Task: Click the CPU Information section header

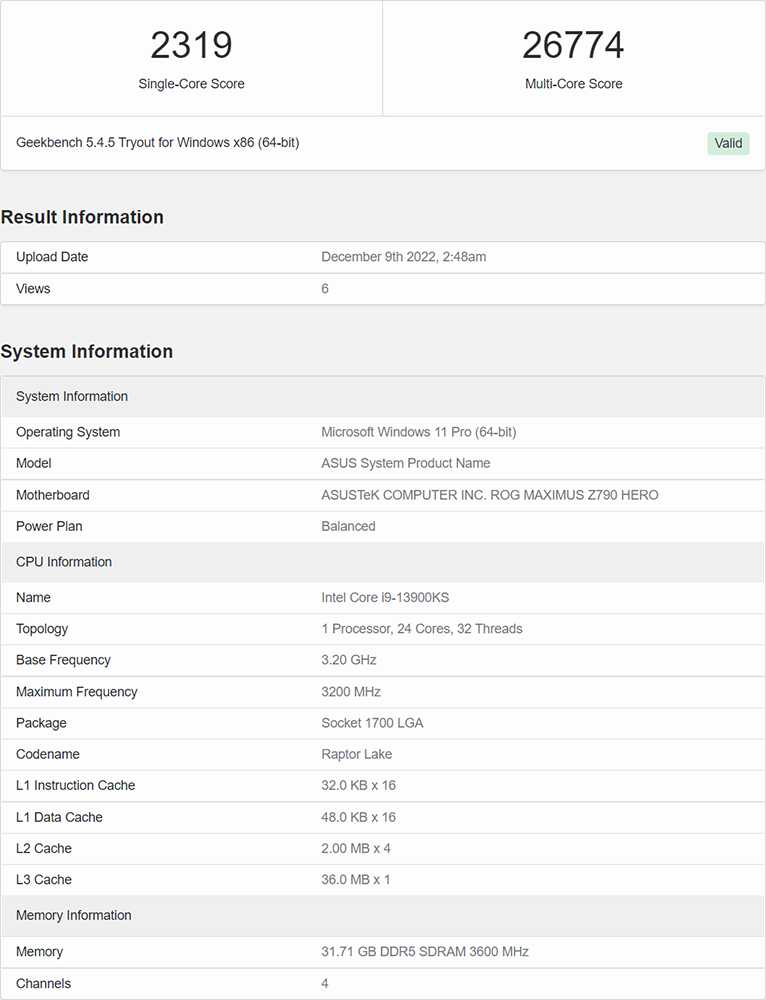Action: pyautogui.click(x=383, y=562)
